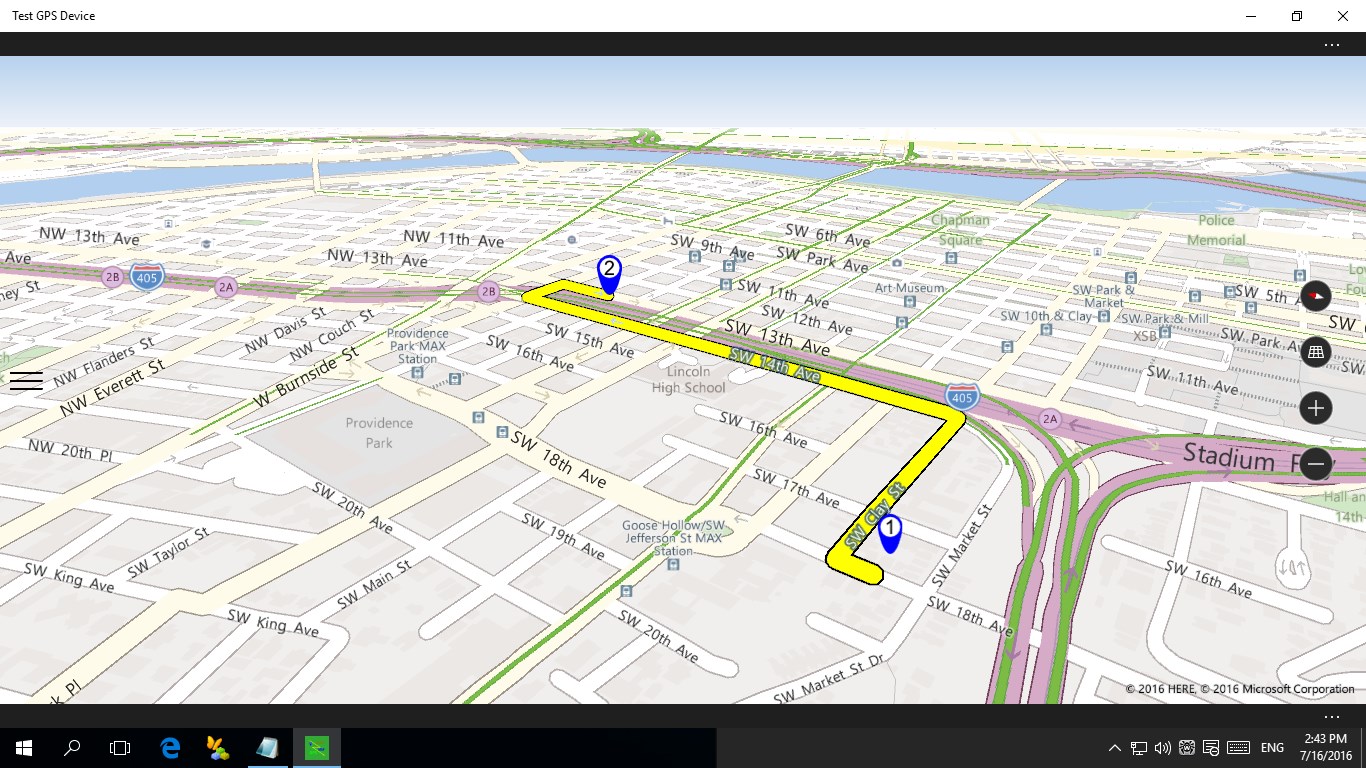Reset map orientation using the compass icon

click(1315, 296)
